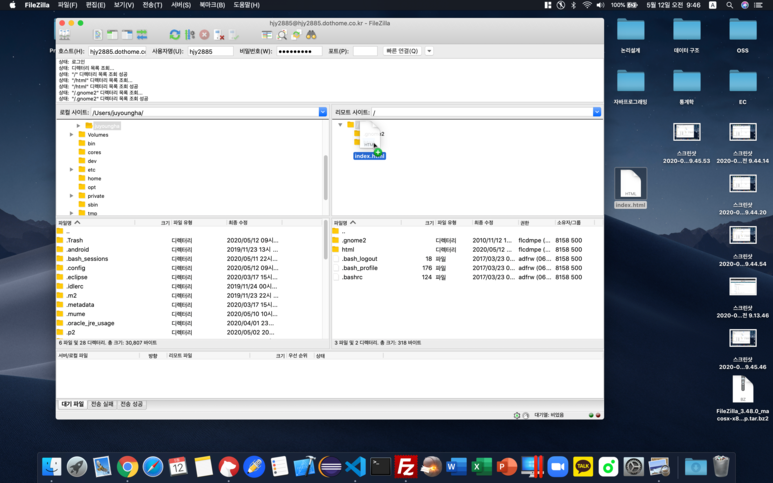Image resolution: width=773 pixels, height=483 pixels.
Task: Click the synchronized browsing toolbar icon
Action: click(x=296, y=35)
